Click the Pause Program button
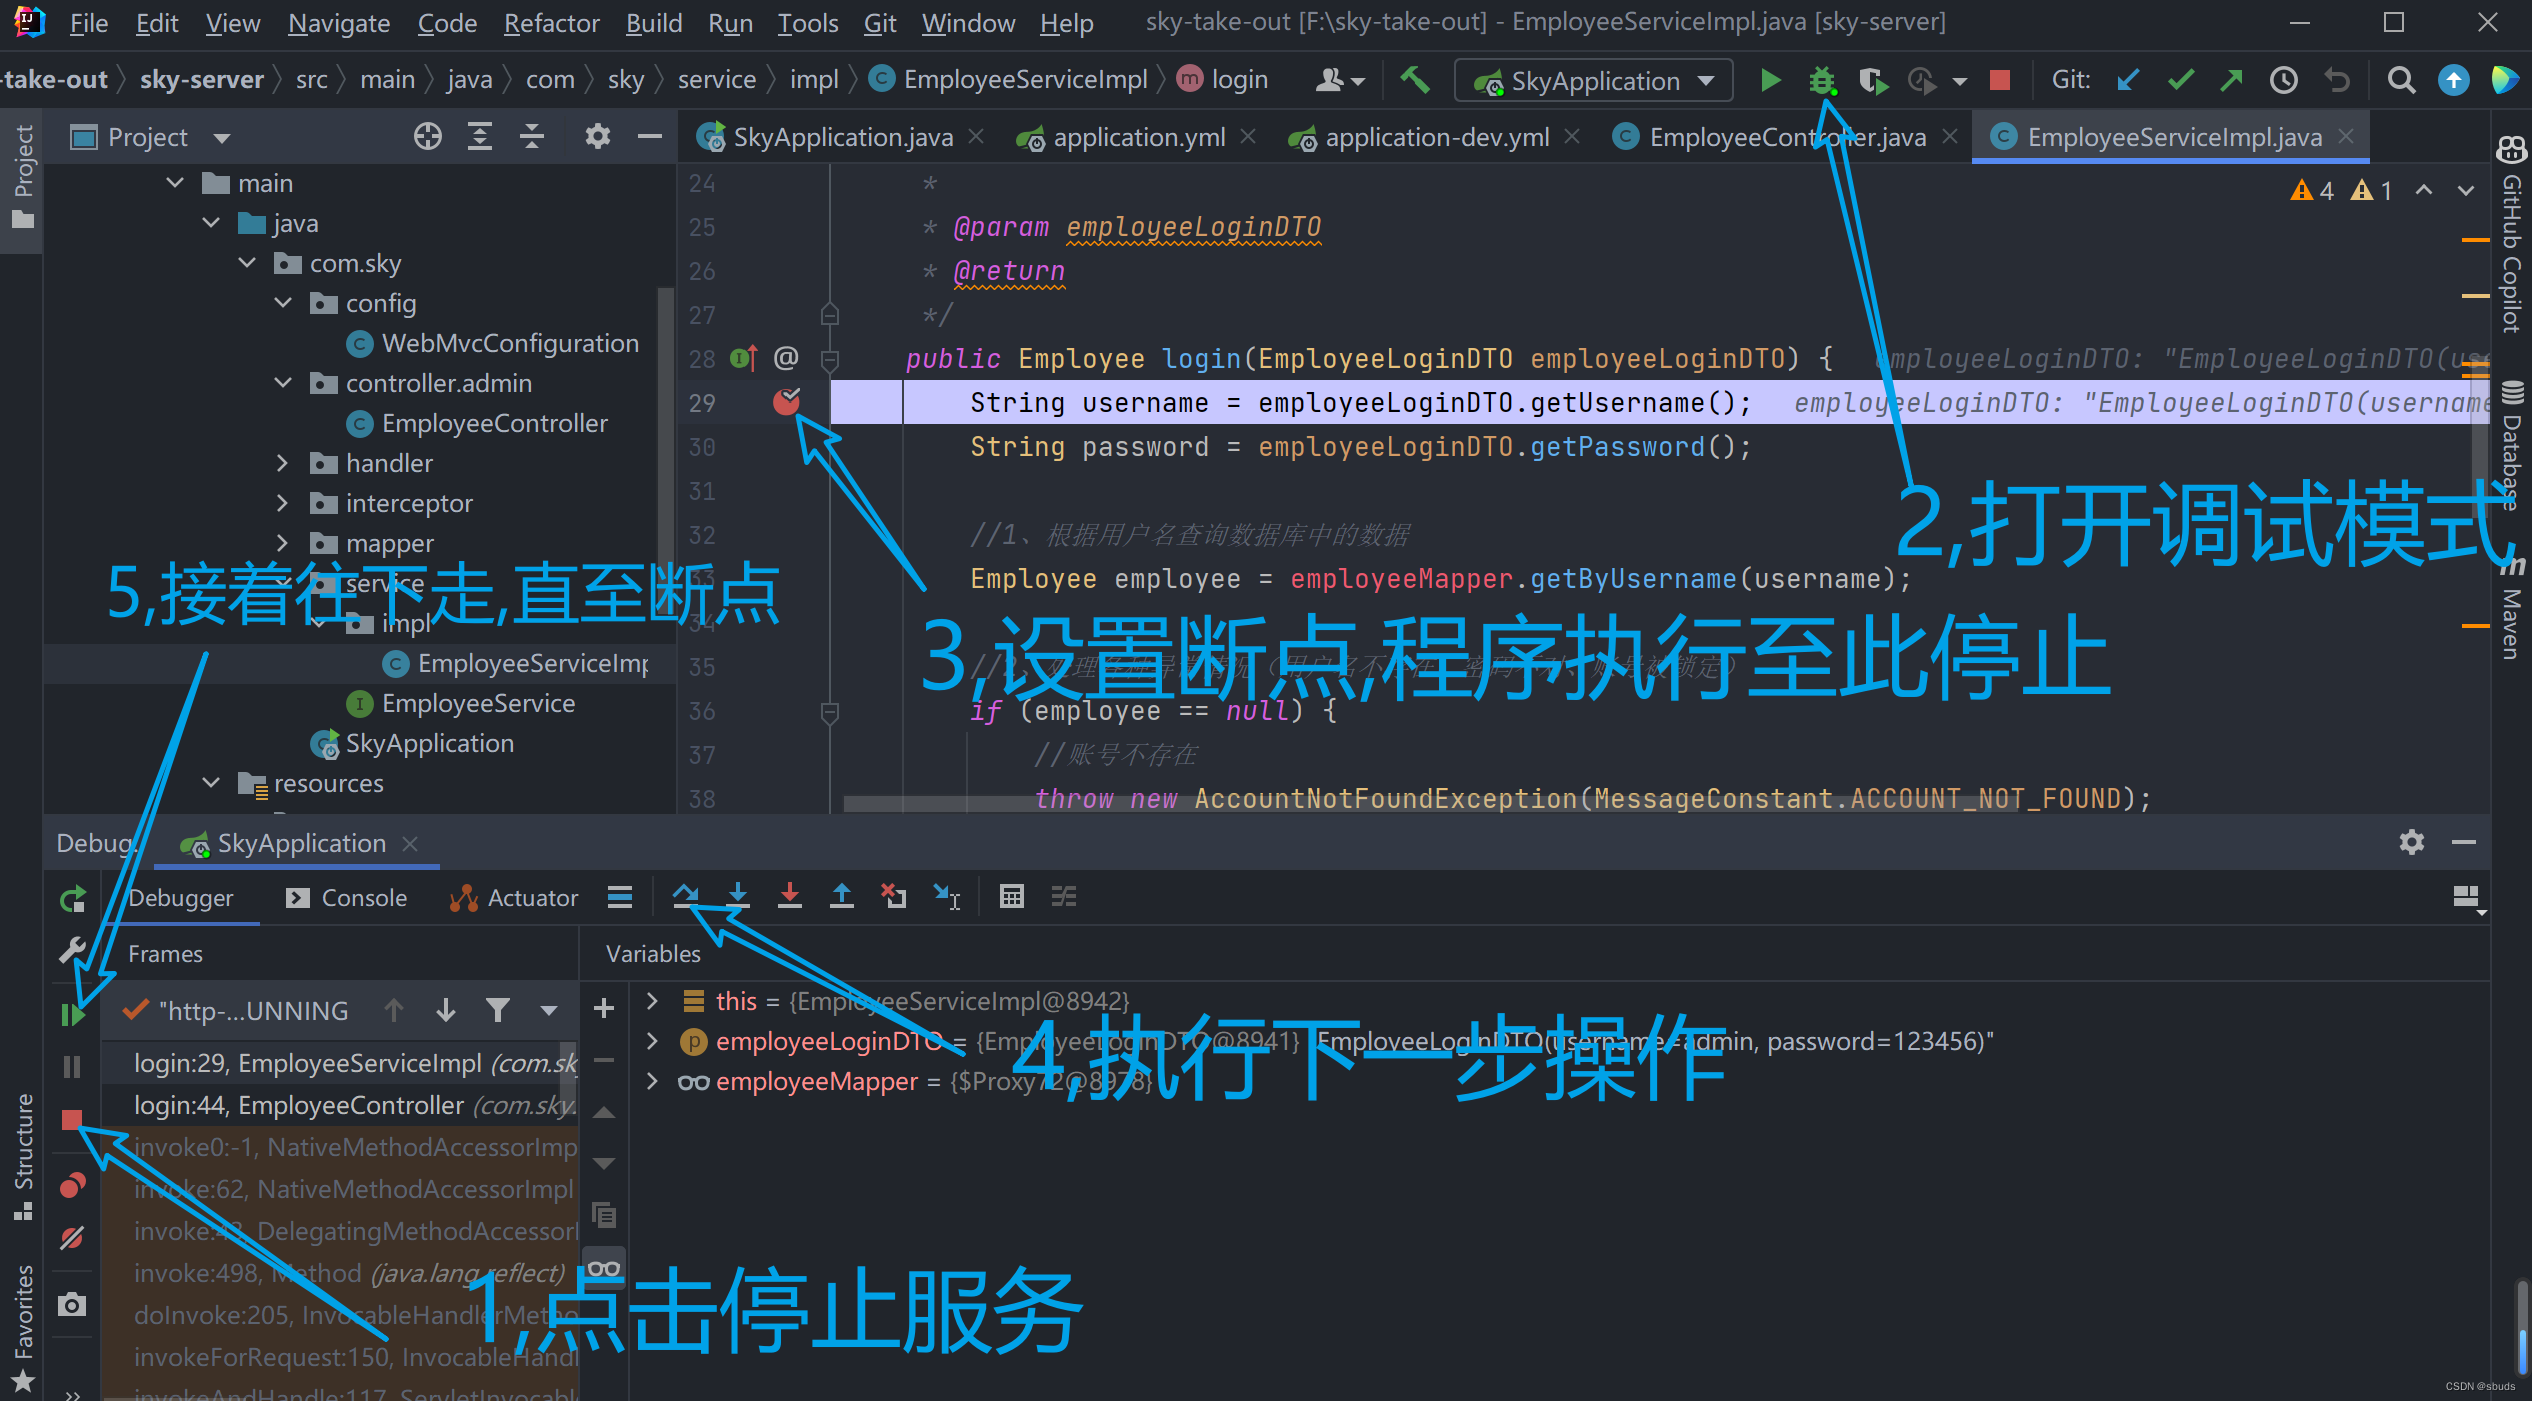Viewport: 2532px width, 1401px height. click(x=72, y=1067)
